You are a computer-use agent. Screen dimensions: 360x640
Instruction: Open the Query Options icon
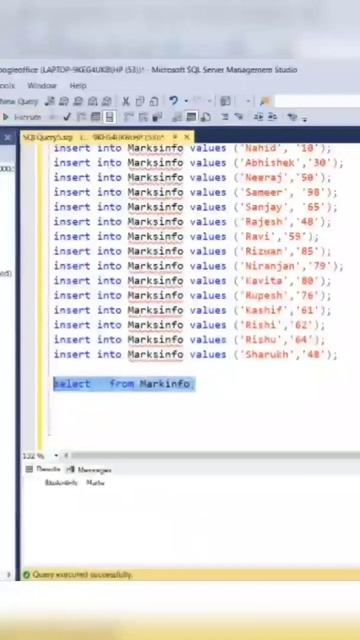tap(96, 118)
